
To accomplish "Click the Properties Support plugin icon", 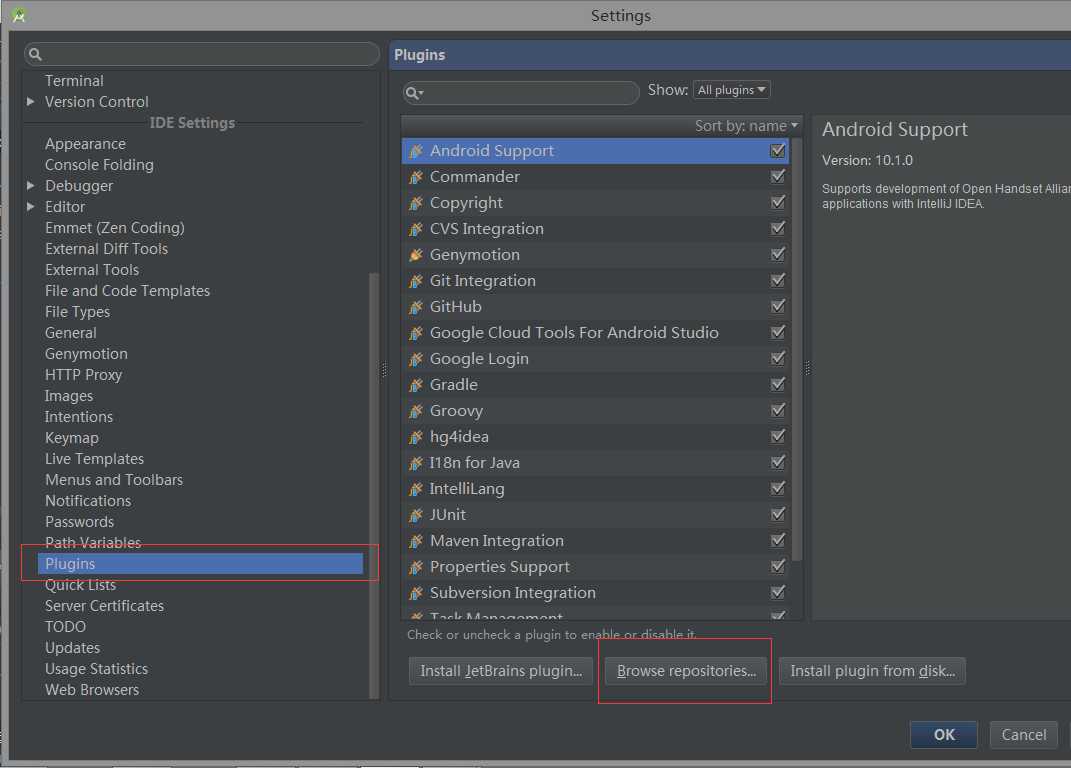I will click(416, 566).
